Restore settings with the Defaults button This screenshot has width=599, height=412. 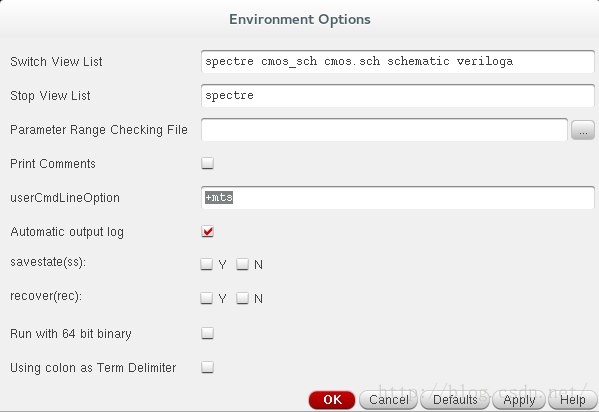point(455,400)
